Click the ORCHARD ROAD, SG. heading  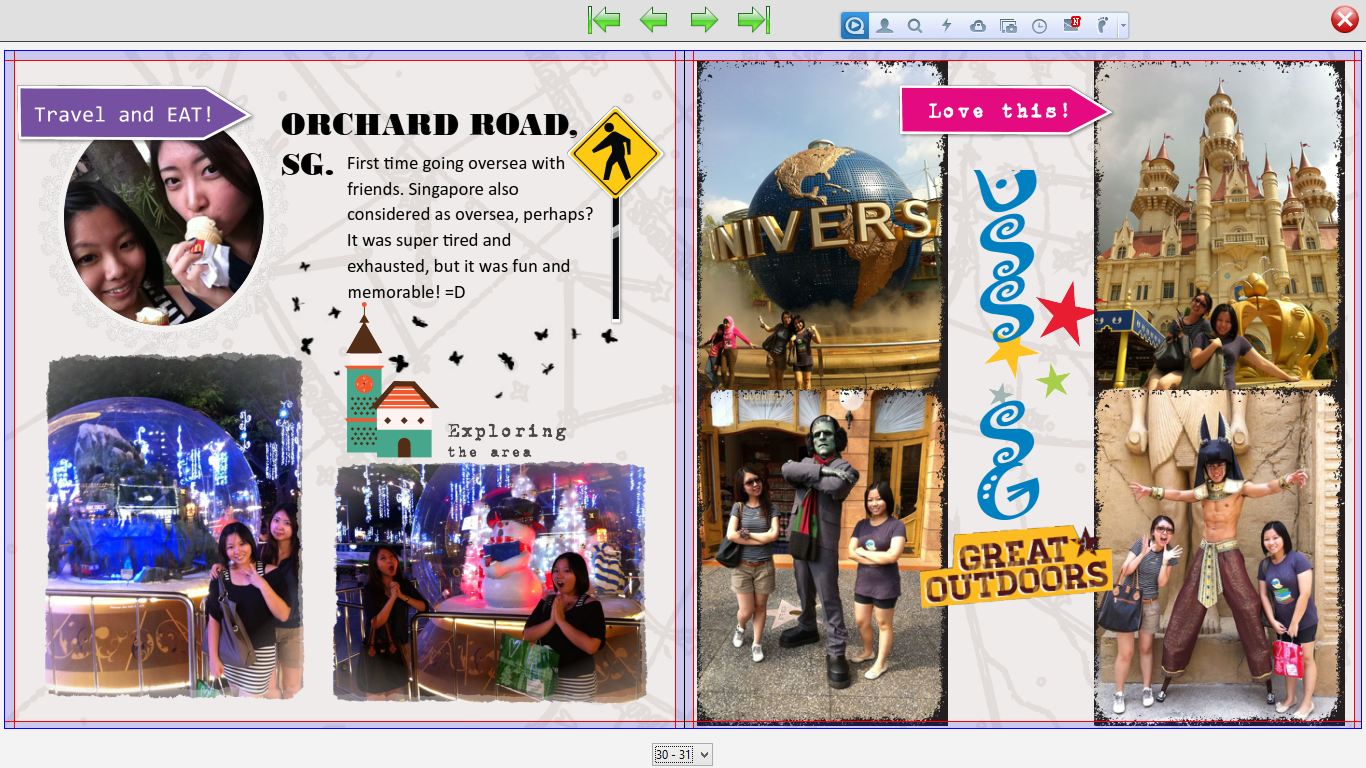pos(429,142)
